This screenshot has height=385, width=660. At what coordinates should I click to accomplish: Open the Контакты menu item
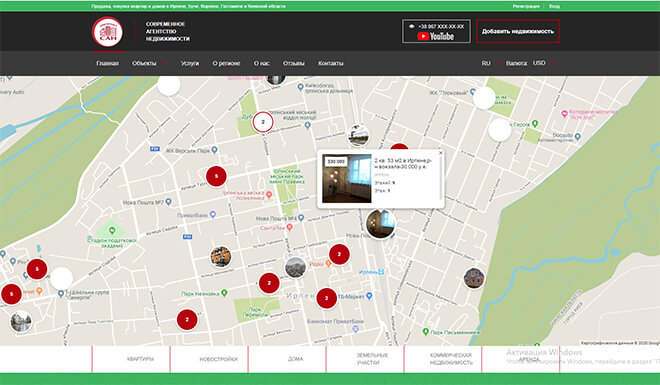tap(330, 63)
